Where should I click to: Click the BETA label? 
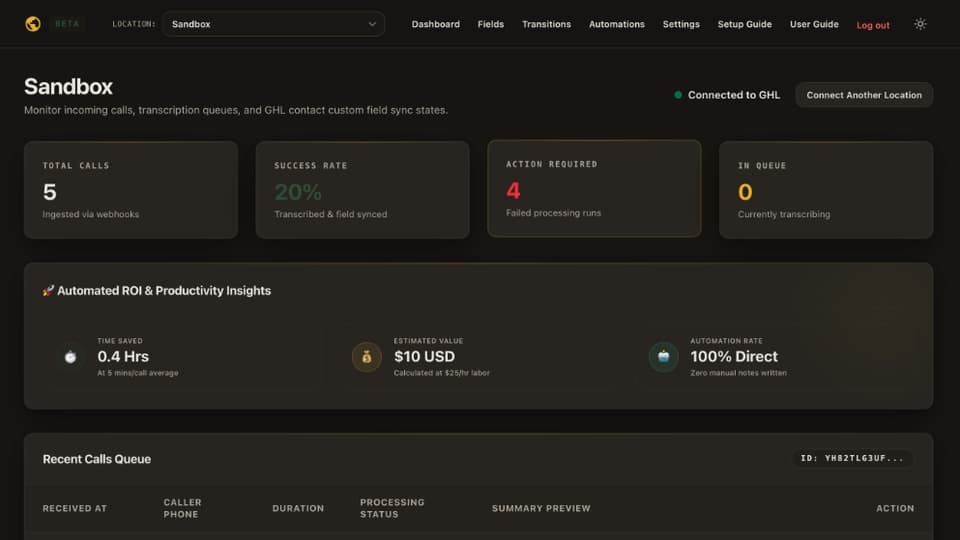[x=67, y=24]
